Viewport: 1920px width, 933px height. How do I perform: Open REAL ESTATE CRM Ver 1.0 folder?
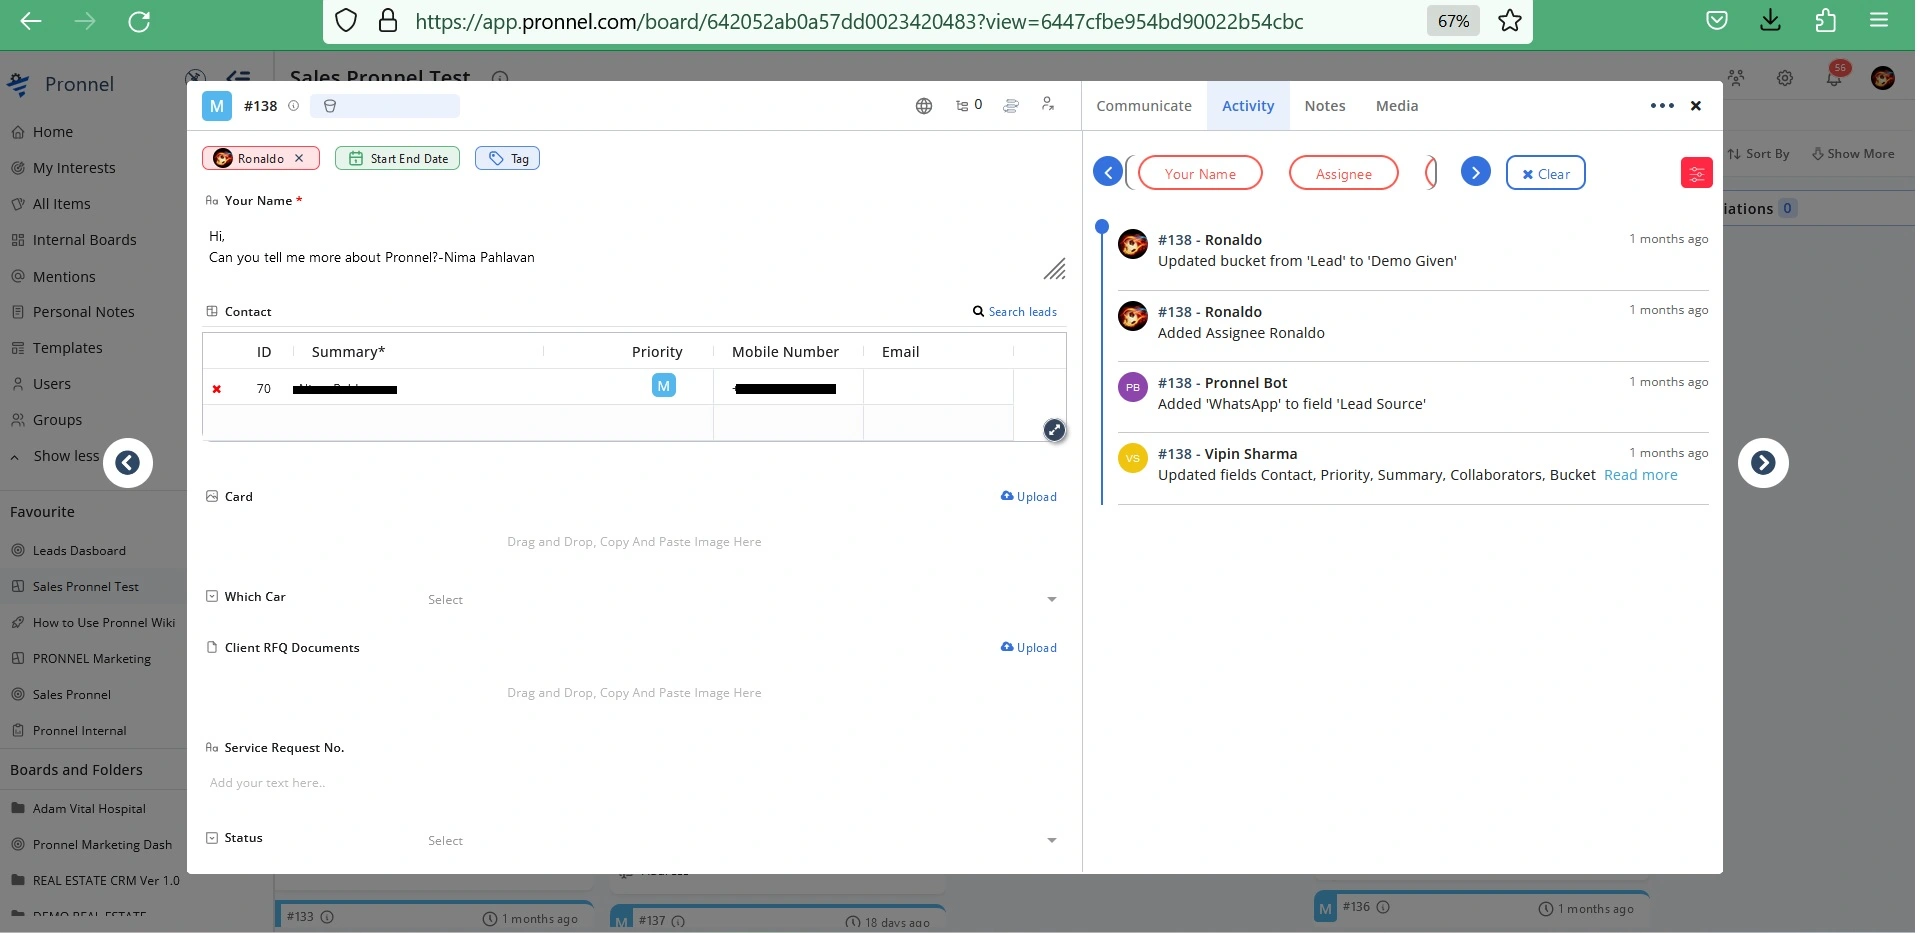105,881
